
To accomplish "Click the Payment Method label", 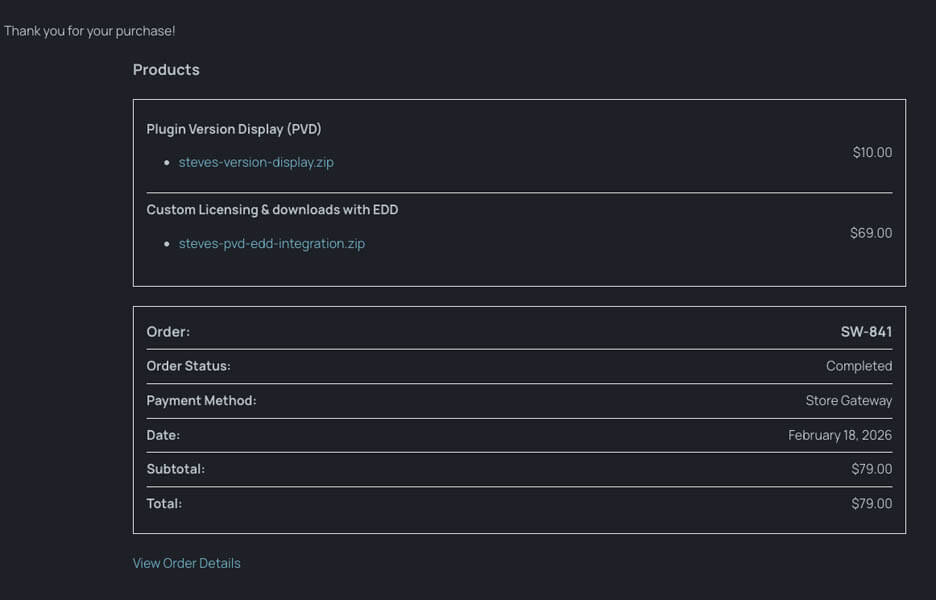I will point(201,401).
